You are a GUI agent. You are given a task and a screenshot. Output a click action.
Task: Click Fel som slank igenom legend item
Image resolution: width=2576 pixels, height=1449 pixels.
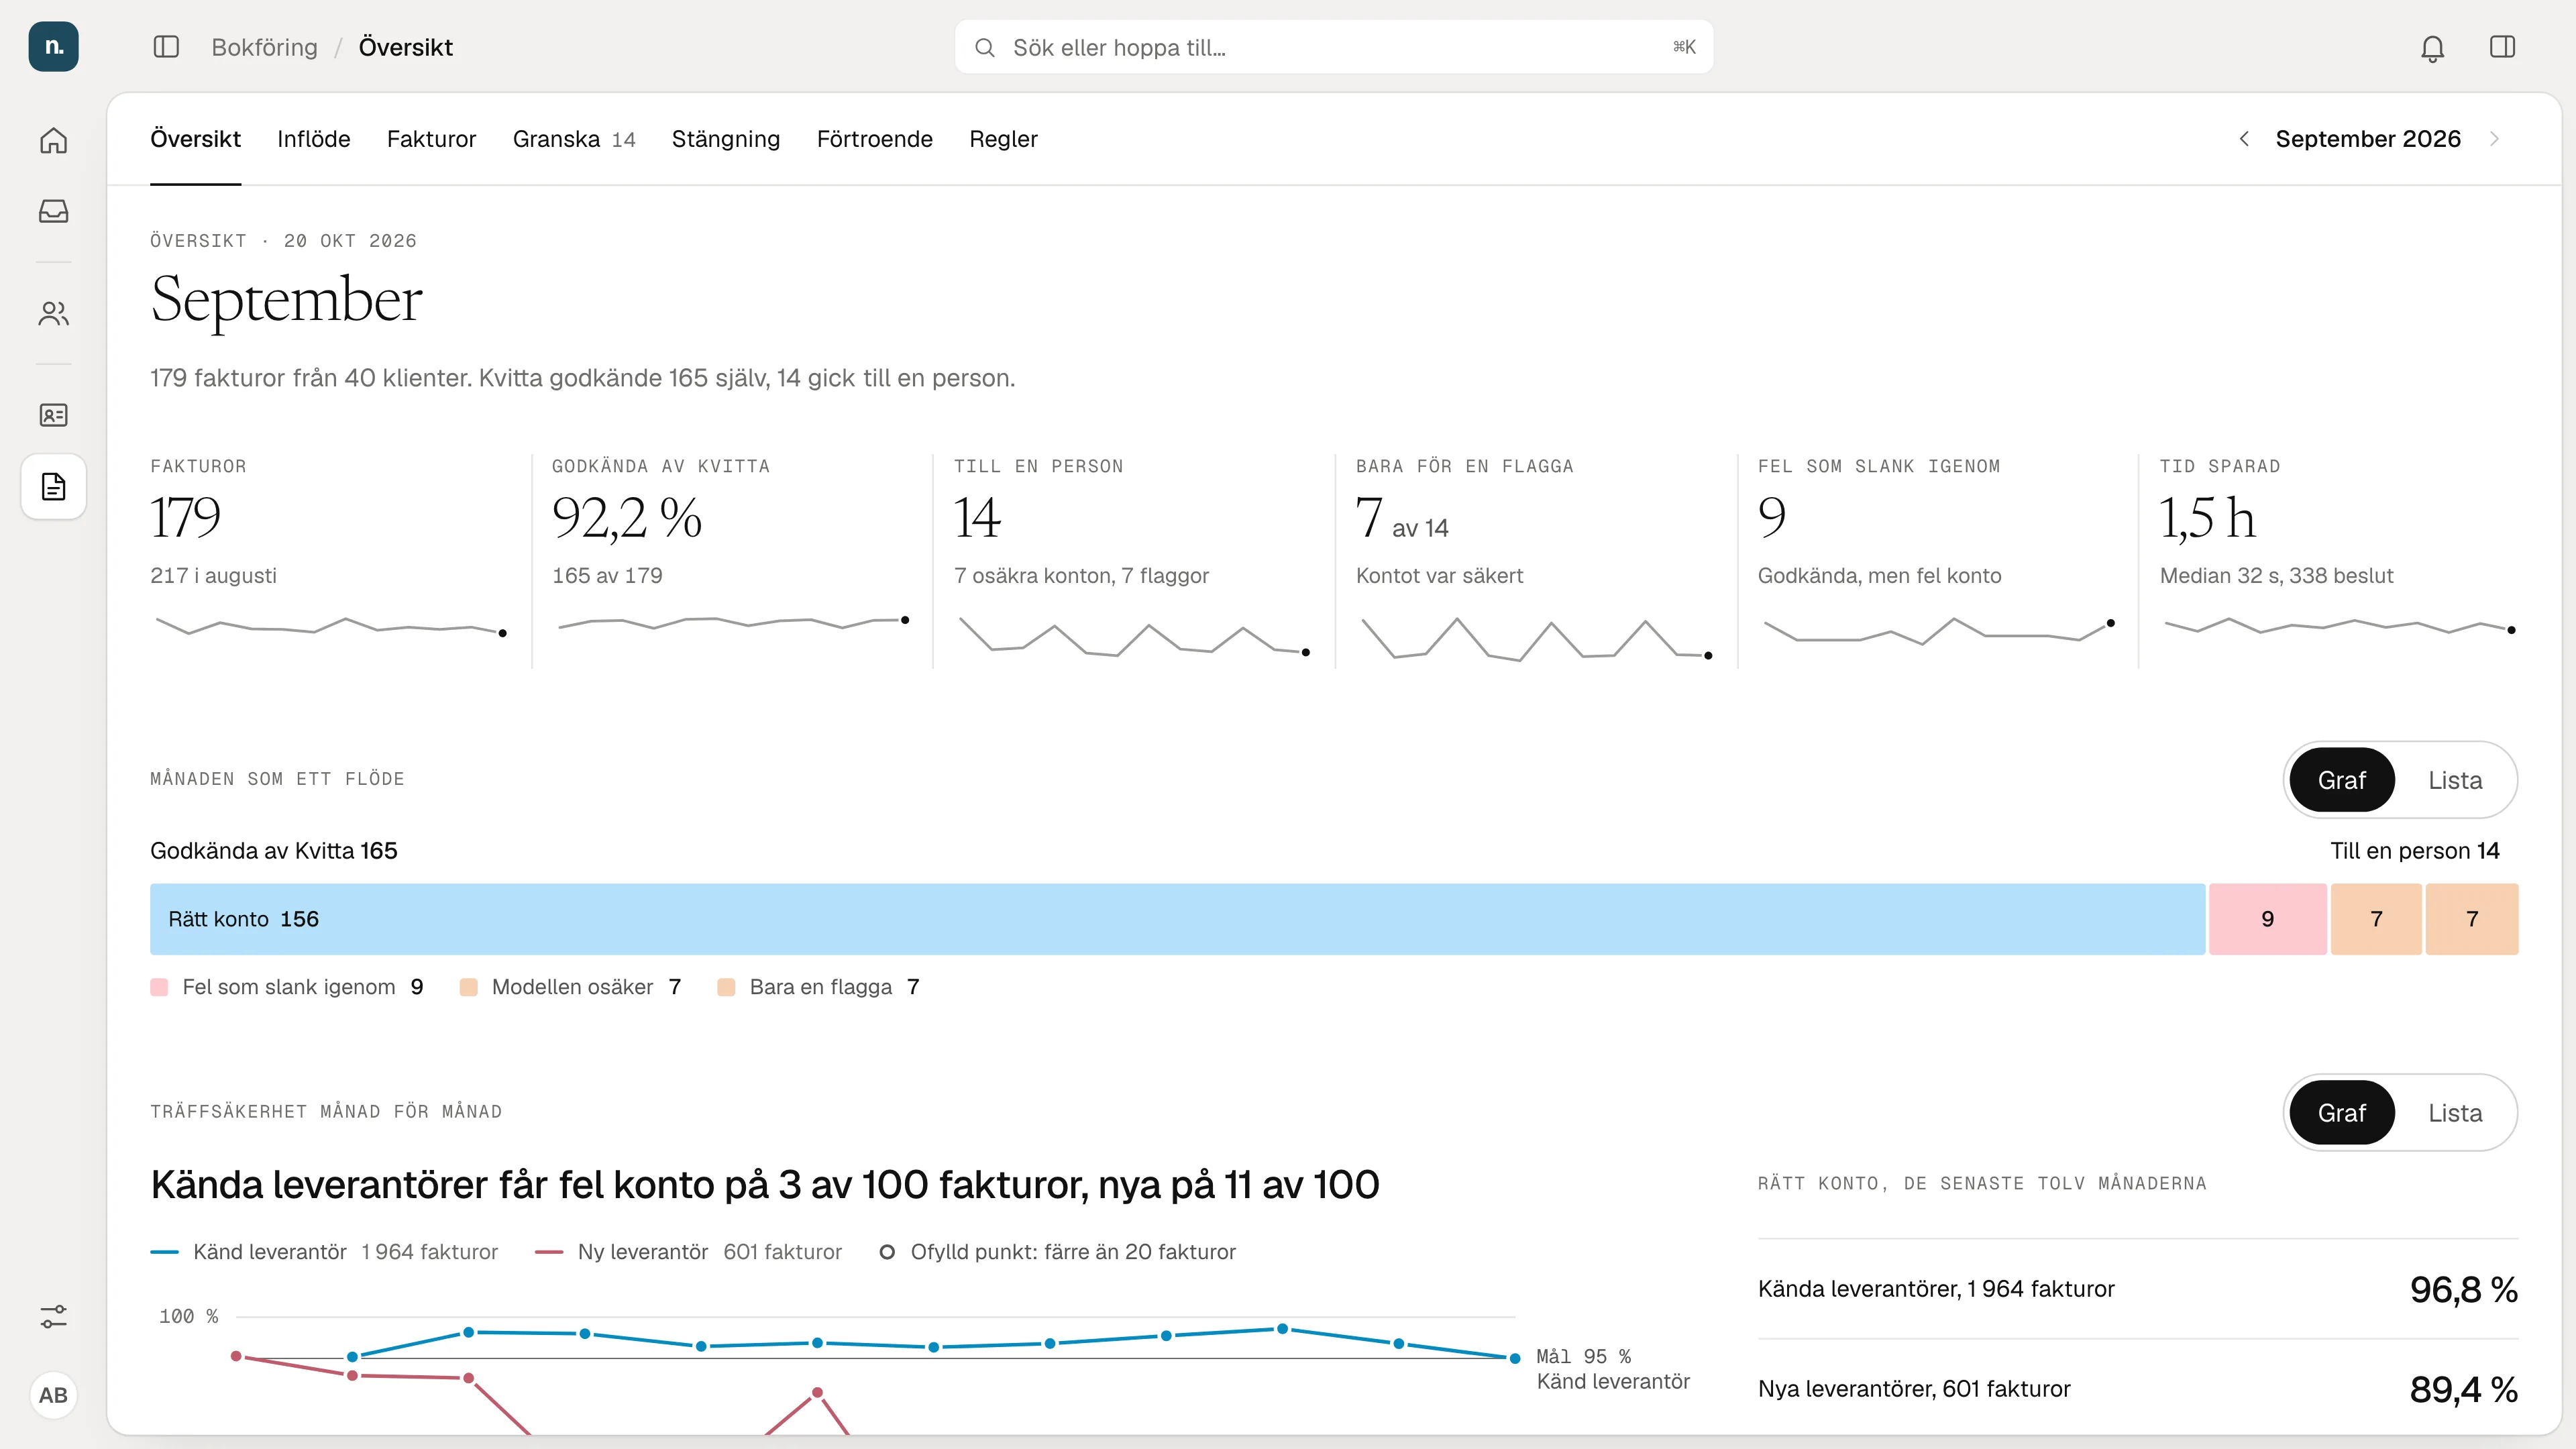287,987
